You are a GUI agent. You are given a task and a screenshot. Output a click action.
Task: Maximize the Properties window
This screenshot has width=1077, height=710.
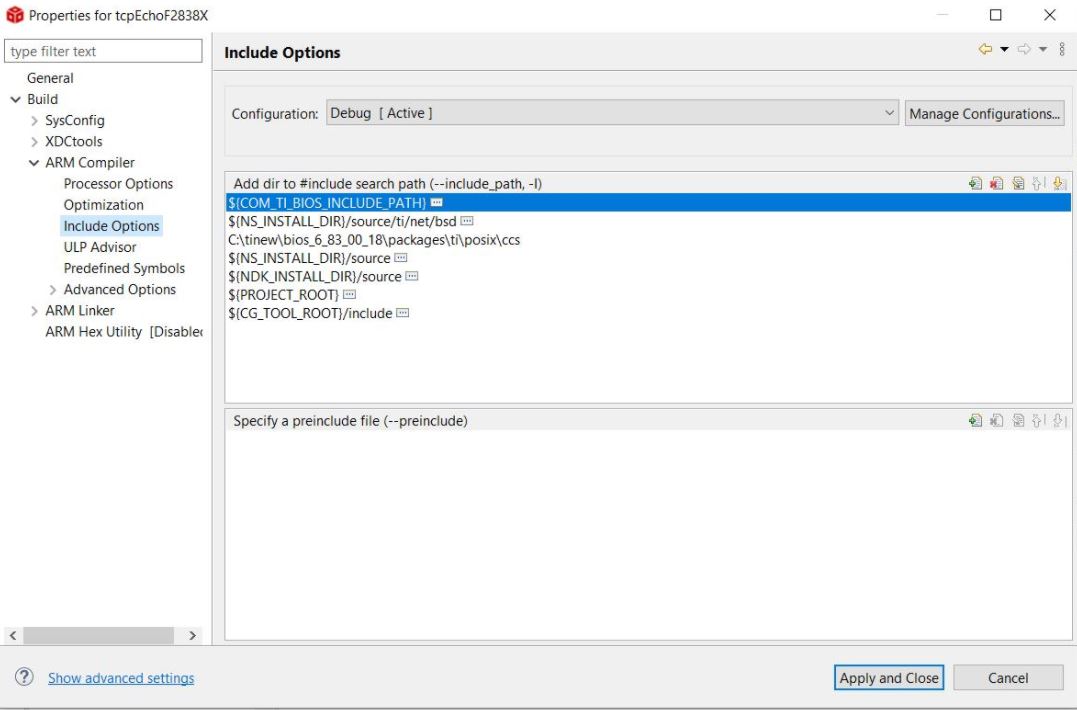click(995, 14)
